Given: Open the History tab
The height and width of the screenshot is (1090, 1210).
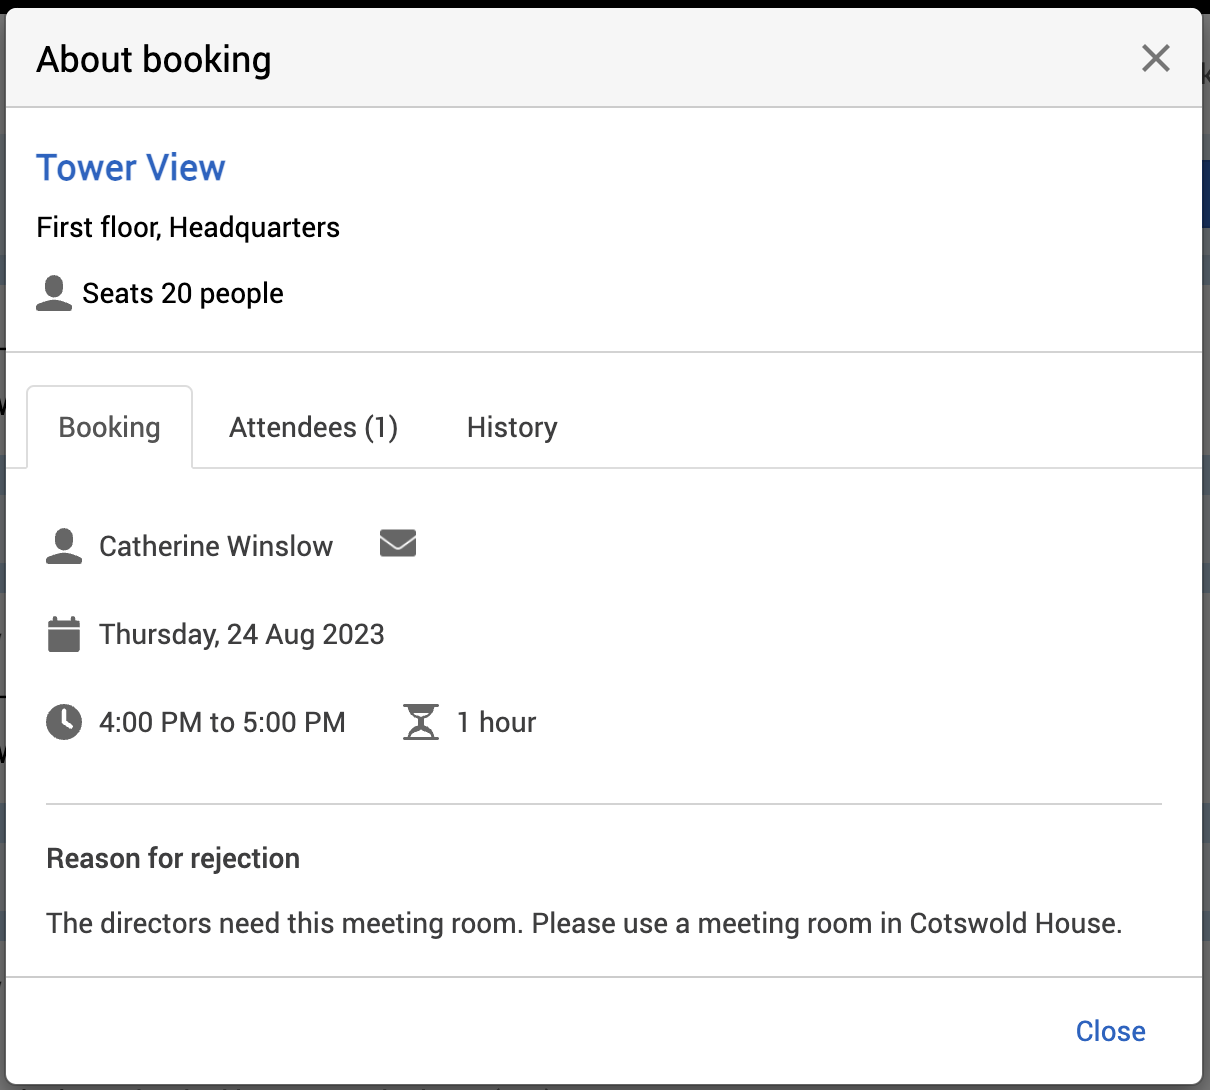Looking at the screenshot, I should tap(512, 428).
